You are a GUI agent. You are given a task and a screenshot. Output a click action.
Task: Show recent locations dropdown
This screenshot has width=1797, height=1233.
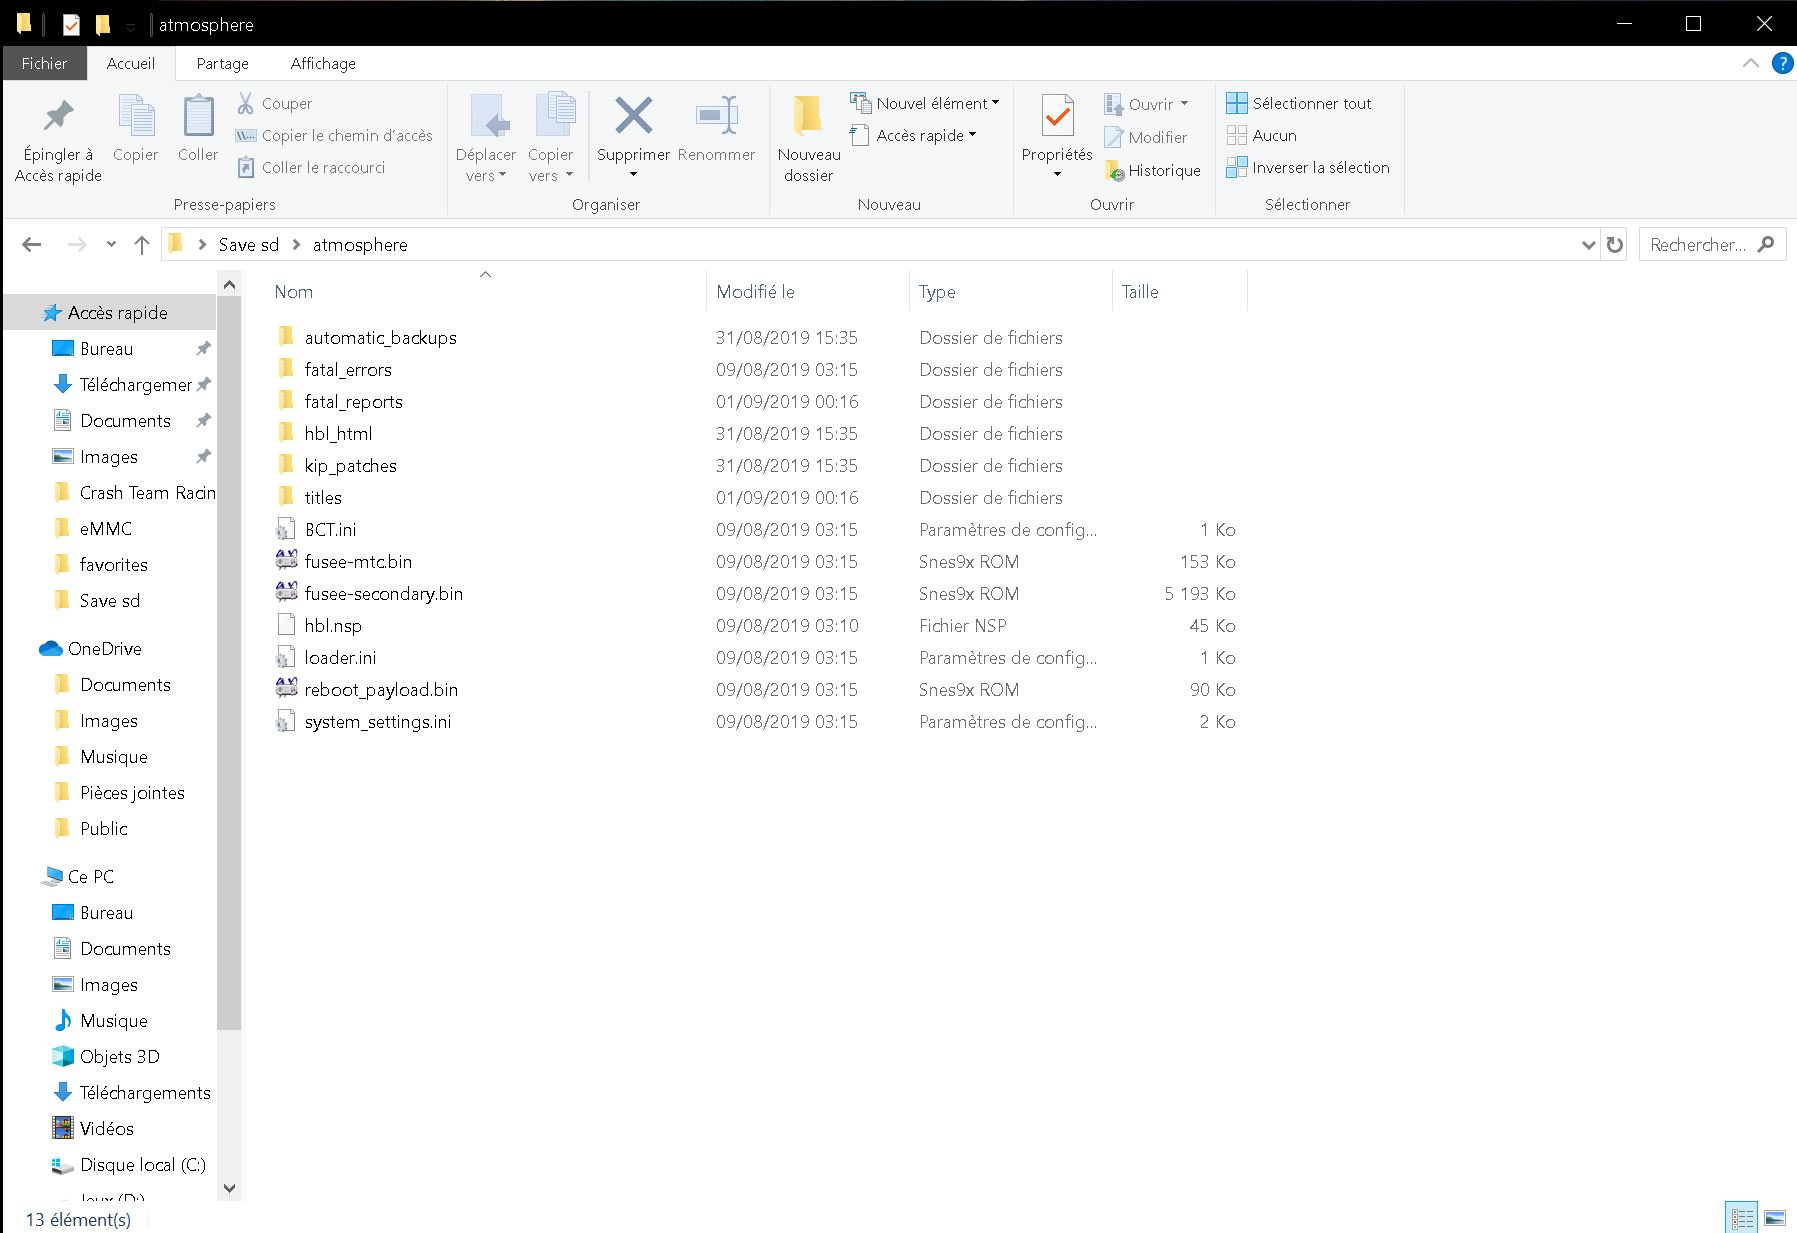tap(111, 245)
